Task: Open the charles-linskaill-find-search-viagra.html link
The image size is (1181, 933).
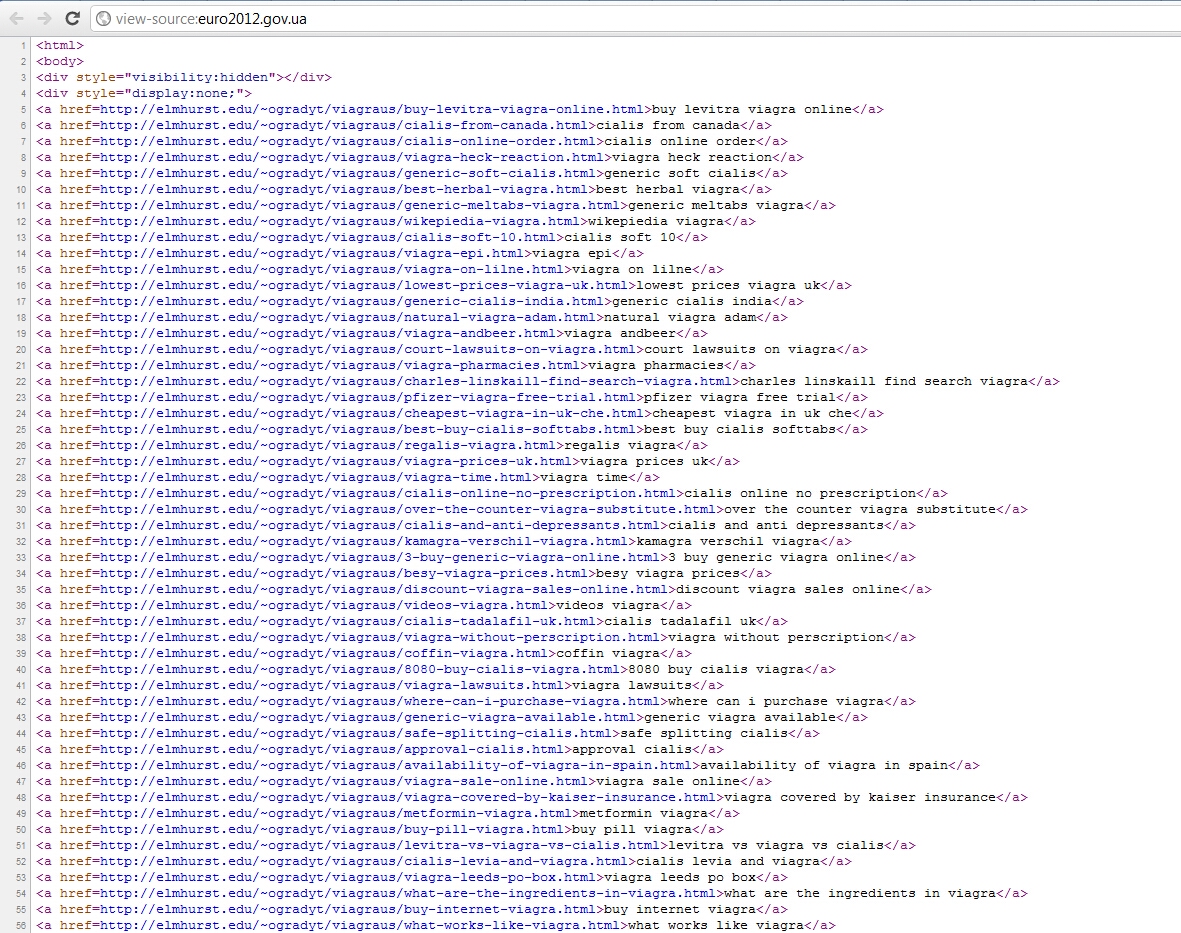Action: 416,381
